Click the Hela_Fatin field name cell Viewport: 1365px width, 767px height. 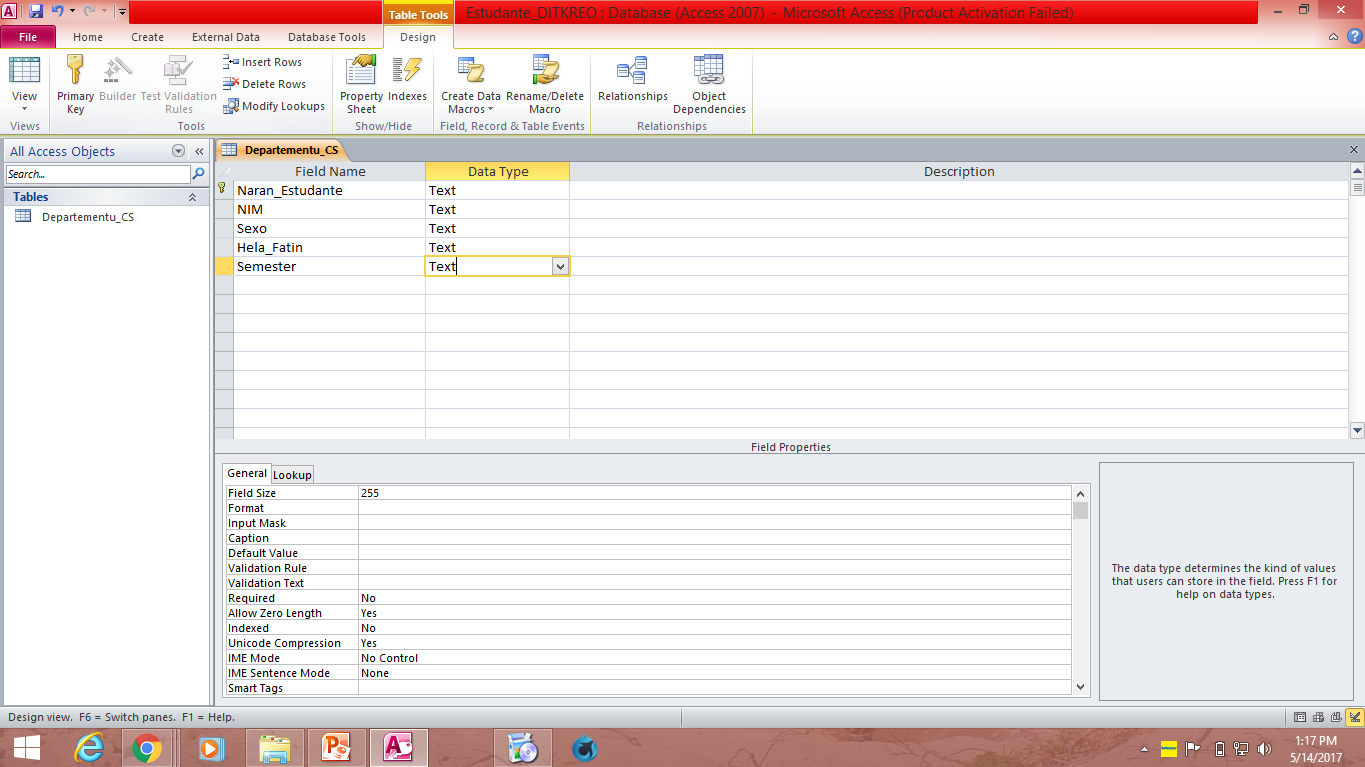pyautogui.click(x=329, y=247)
